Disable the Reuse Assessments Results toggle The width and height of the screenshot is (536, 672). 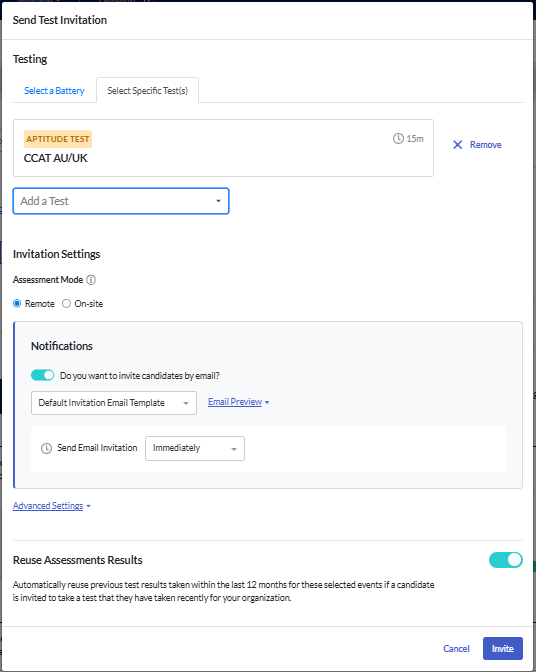[506, 560]
